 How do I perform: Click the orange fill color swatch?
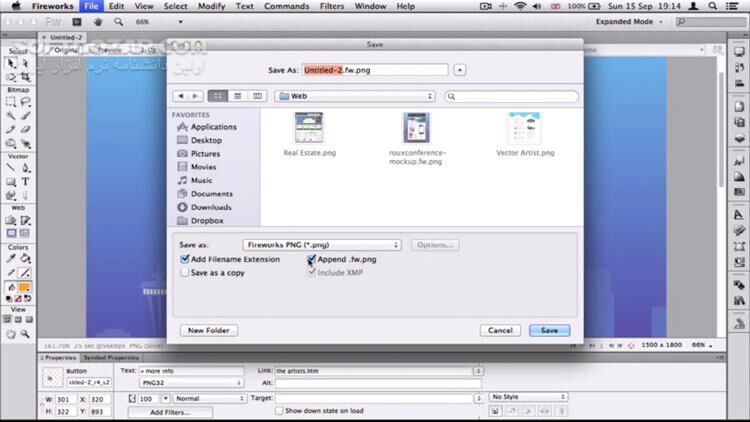pos(25,287)
